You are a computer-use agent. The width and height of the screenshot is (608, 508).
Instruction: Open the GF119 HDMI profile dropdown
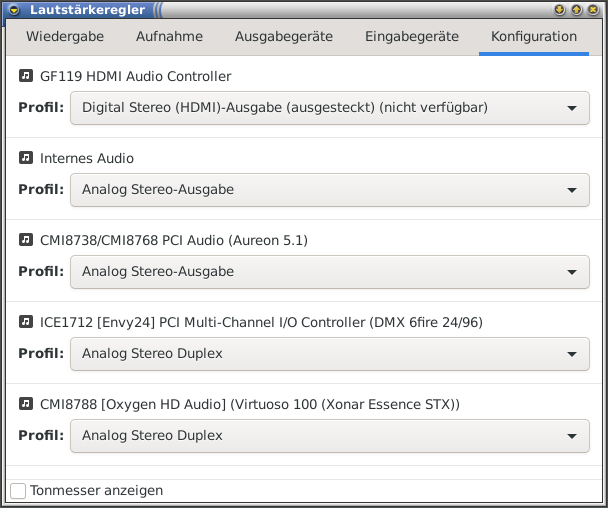[x=329, y=108]
